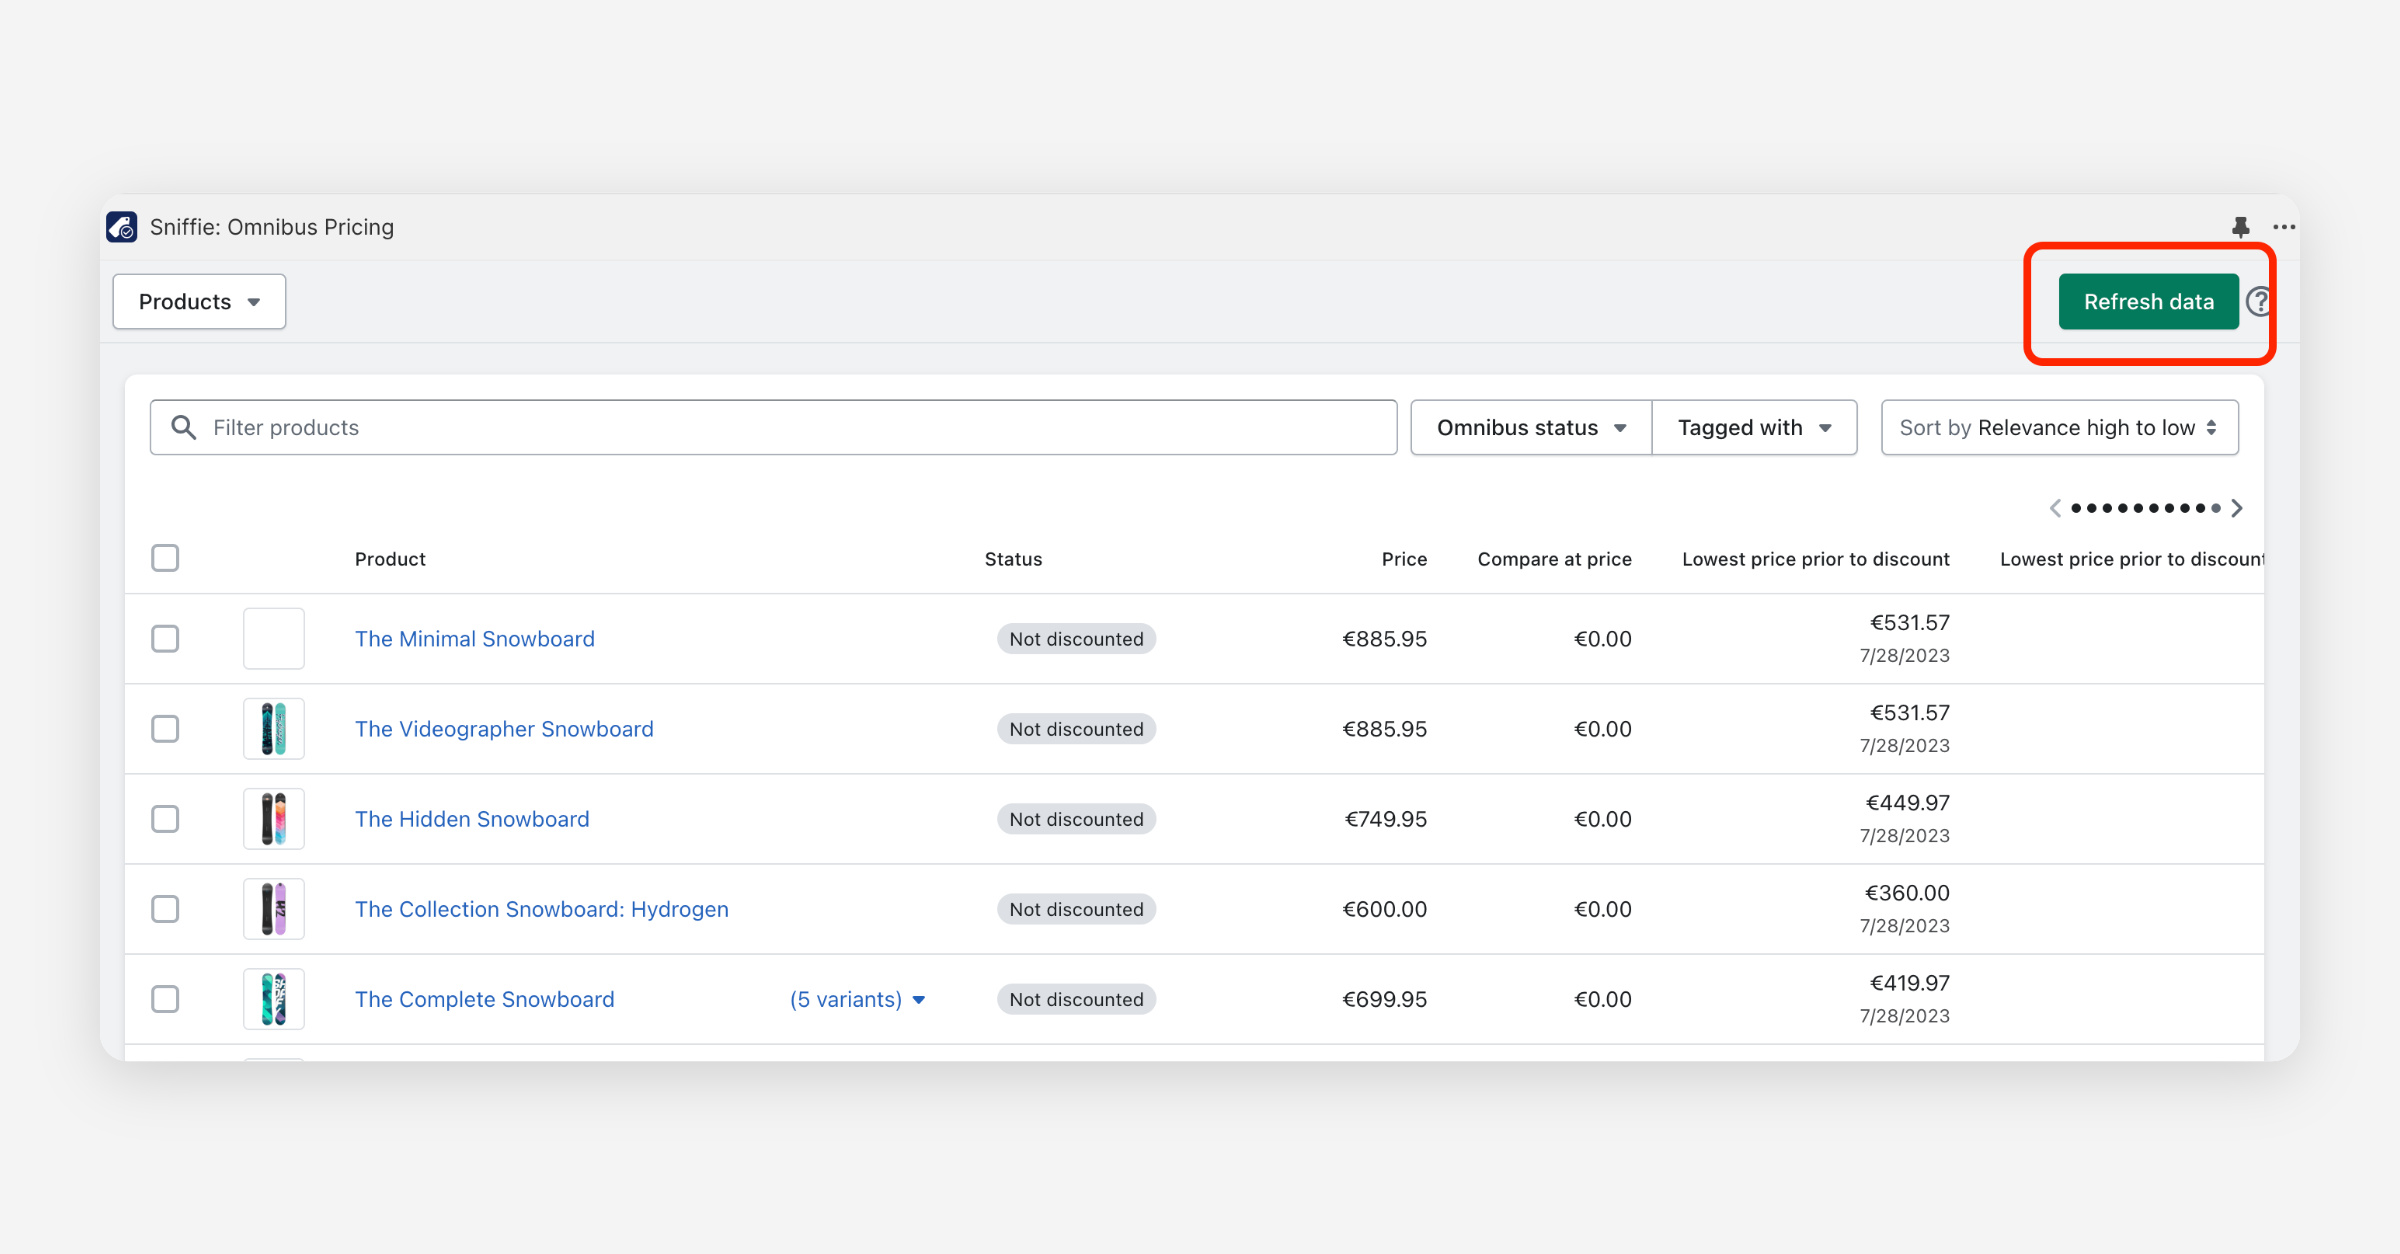
Task: Open the Products dropdown
Action: pos(199,302)
